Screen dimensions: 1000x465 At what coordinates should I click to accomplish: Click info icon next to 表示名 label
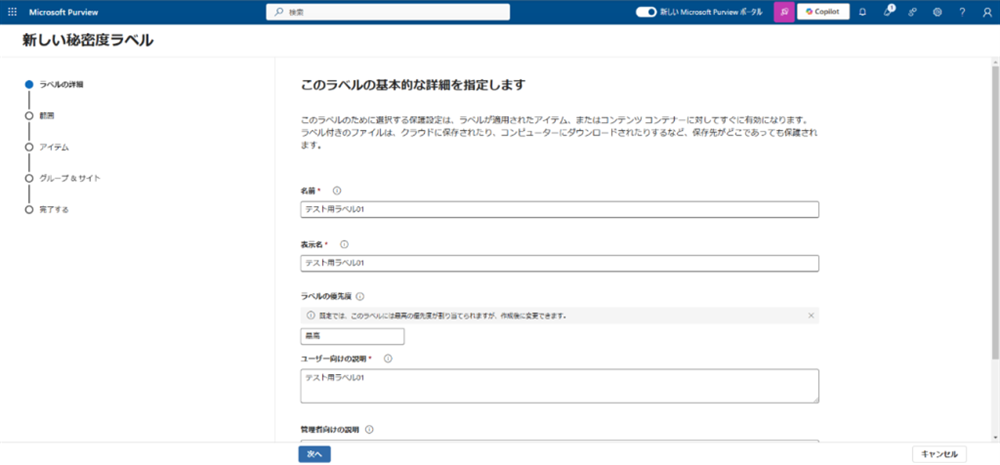pos(344,244)
